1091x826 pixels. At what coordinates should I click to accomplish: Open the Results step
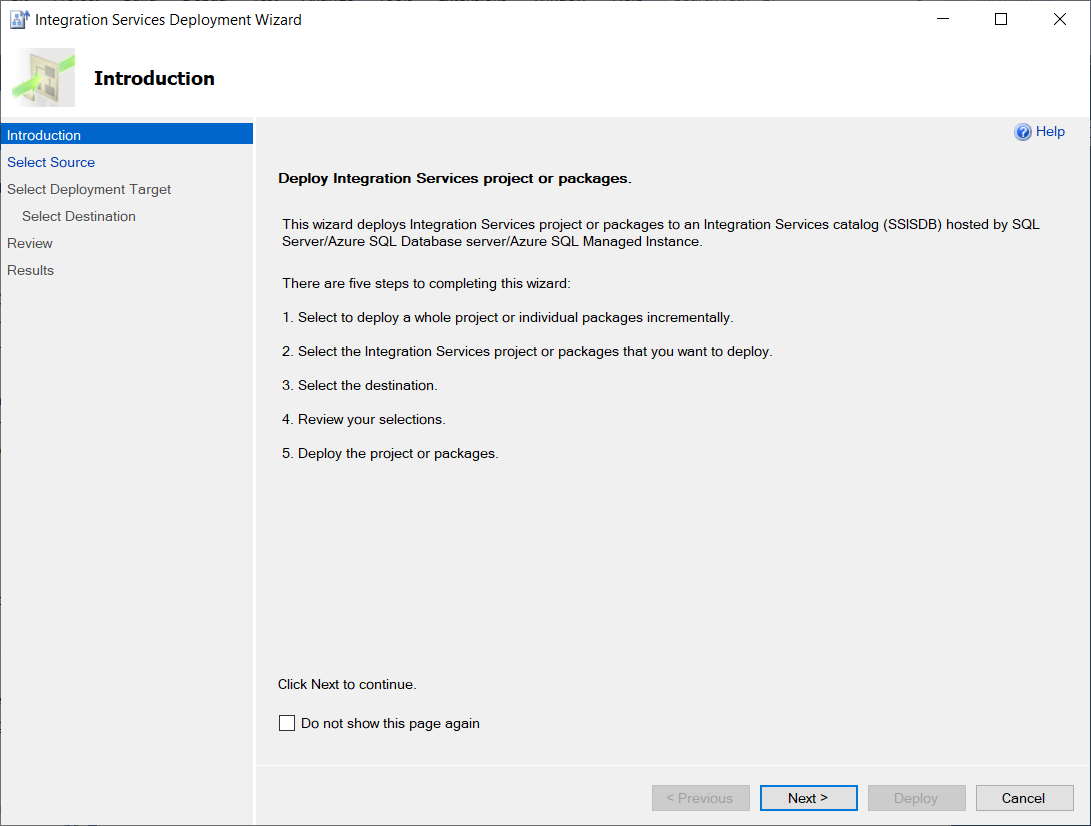click(31, 270)
